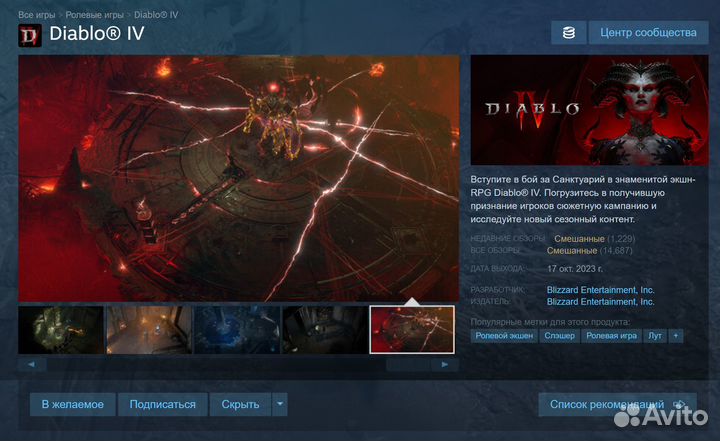Select the first green-monster screenshot thumbnail
The height and width of the screenshot is (441, 720).
(61, 330)
